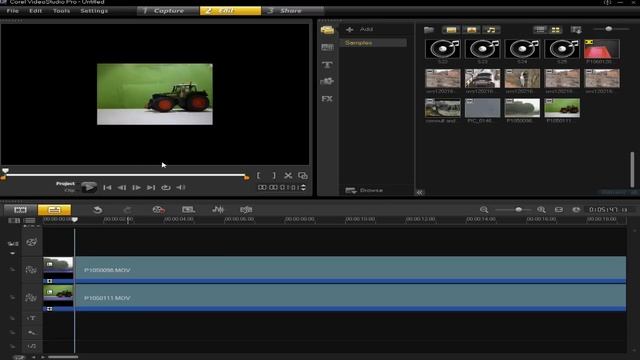
Task: Click the Browse button
Action: (364, 190)
